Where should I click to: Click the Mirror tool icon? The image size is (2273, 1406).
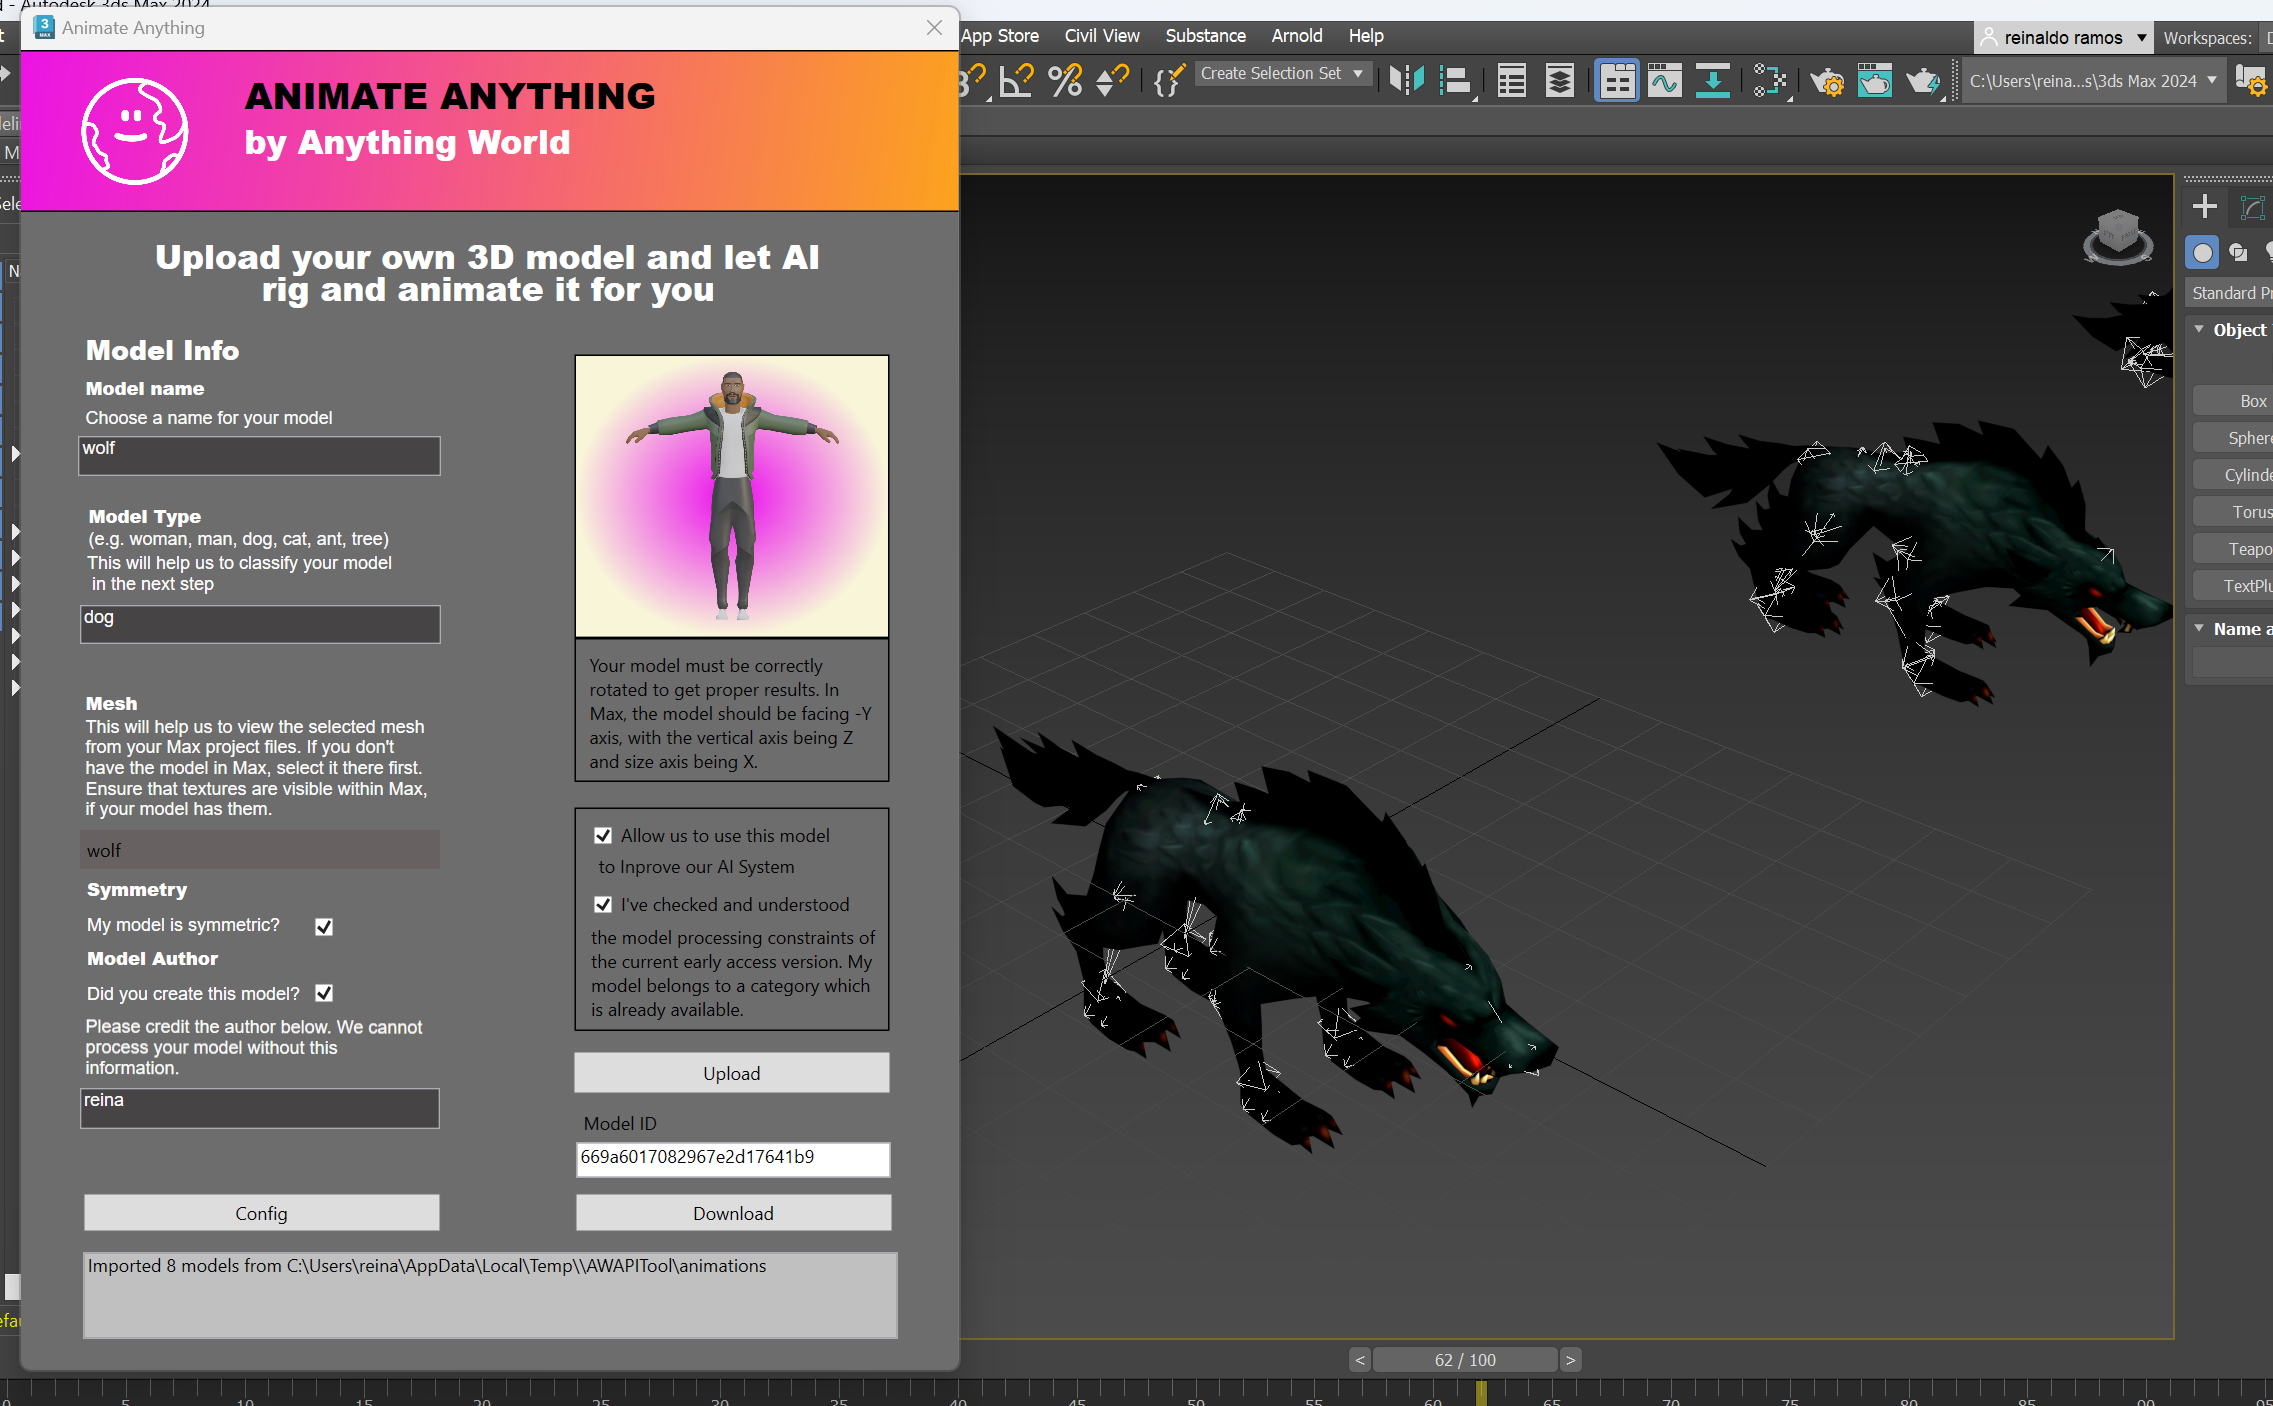pyautogui.click(x=1406, y=80)
